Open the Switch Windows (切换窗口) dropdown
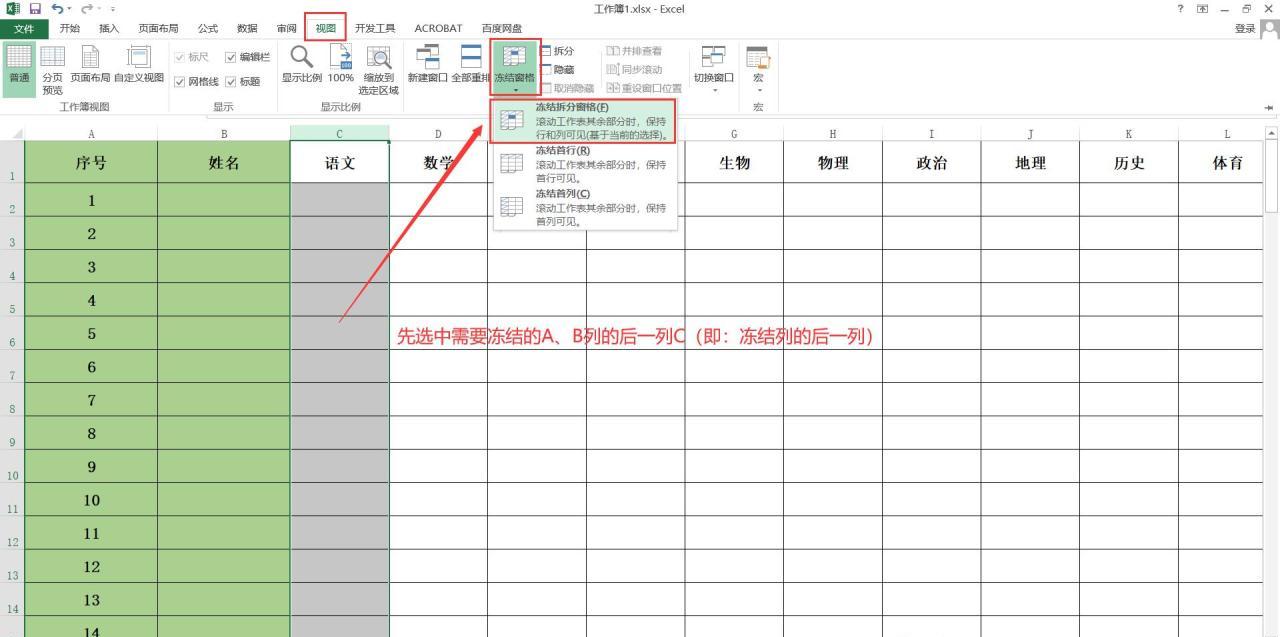Screen dimensions: 1280x637 click(x=714, y=68)
